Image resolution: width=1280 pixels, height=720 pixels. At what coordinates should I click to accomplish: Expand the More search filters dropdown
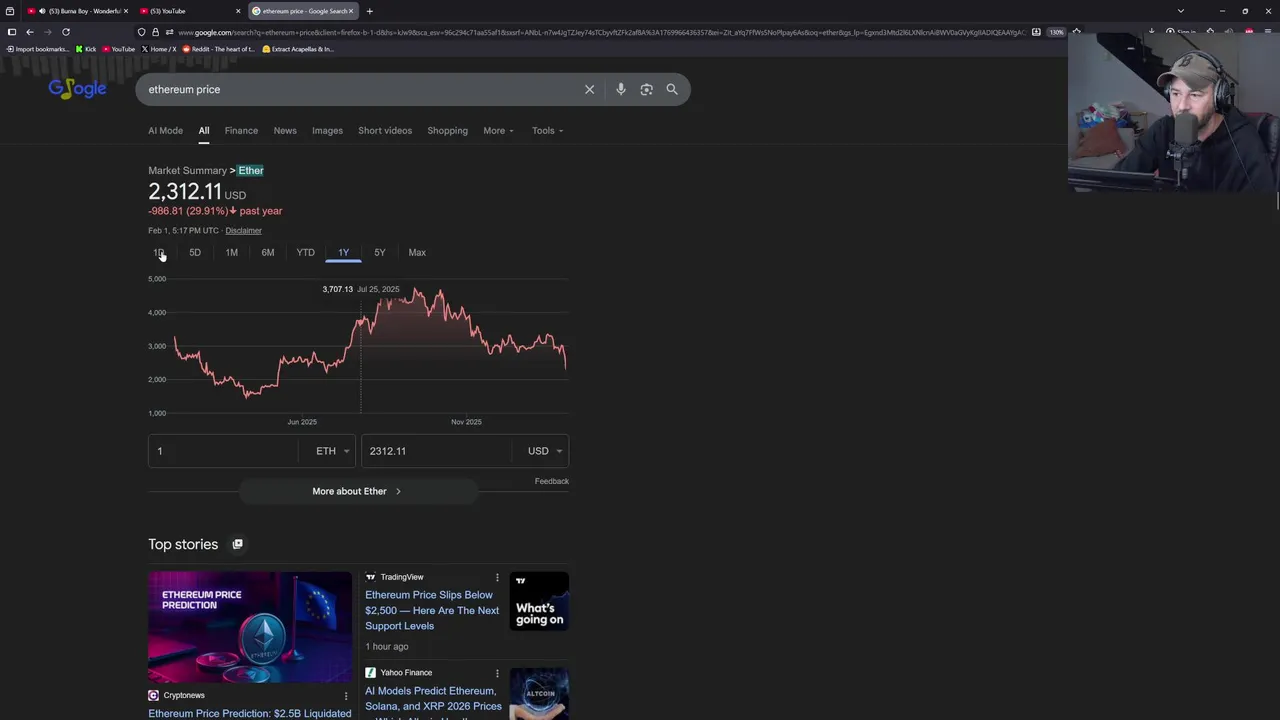point(498,130)
